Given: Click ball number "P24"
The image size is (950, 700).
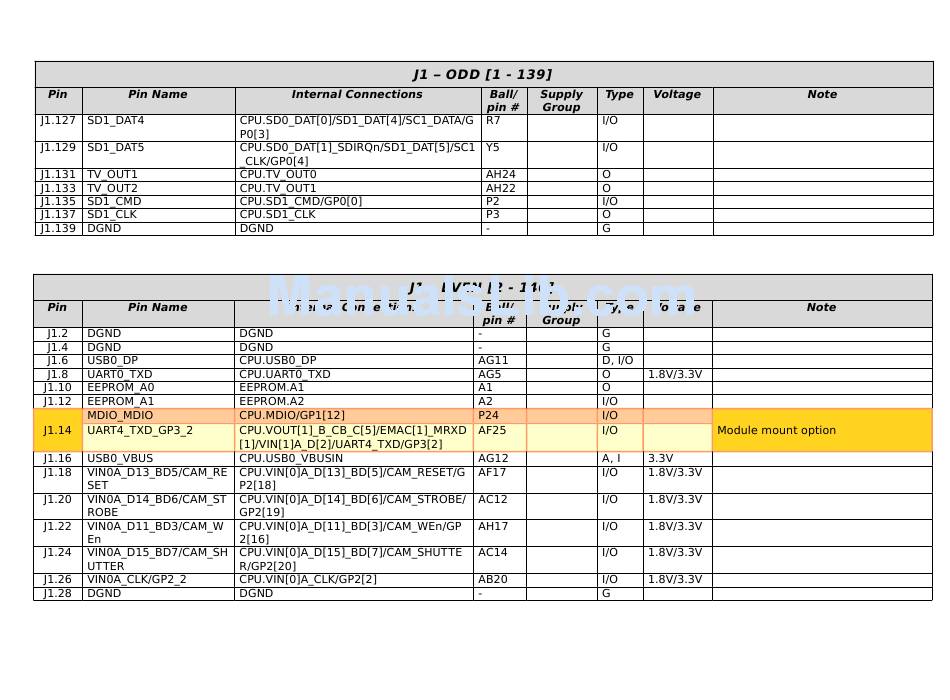Looking at the screenshot, I should pos(488,415).
